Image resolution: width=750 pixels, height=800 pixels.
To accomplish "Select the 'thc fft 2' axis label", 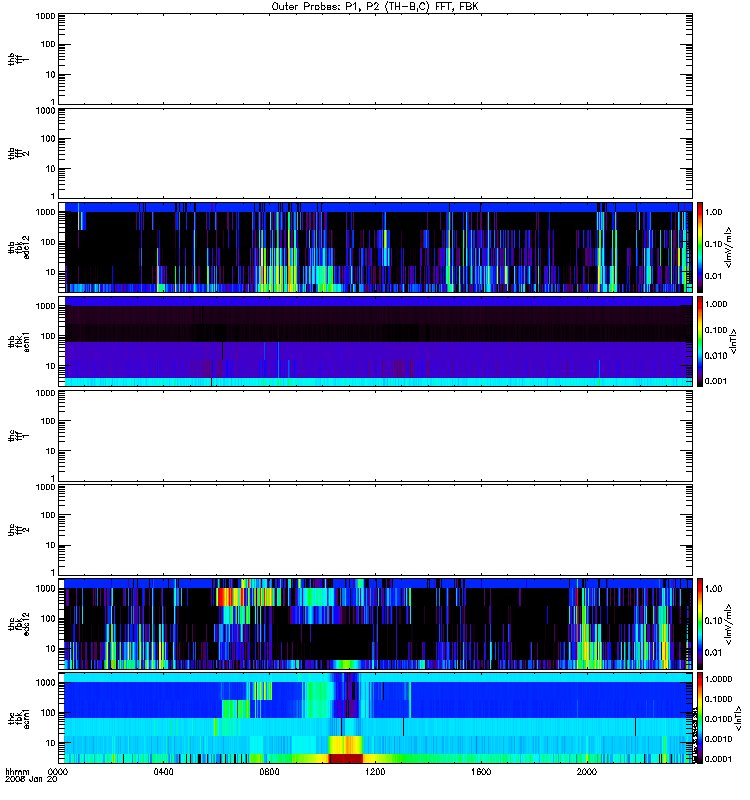I will (18, 530).
